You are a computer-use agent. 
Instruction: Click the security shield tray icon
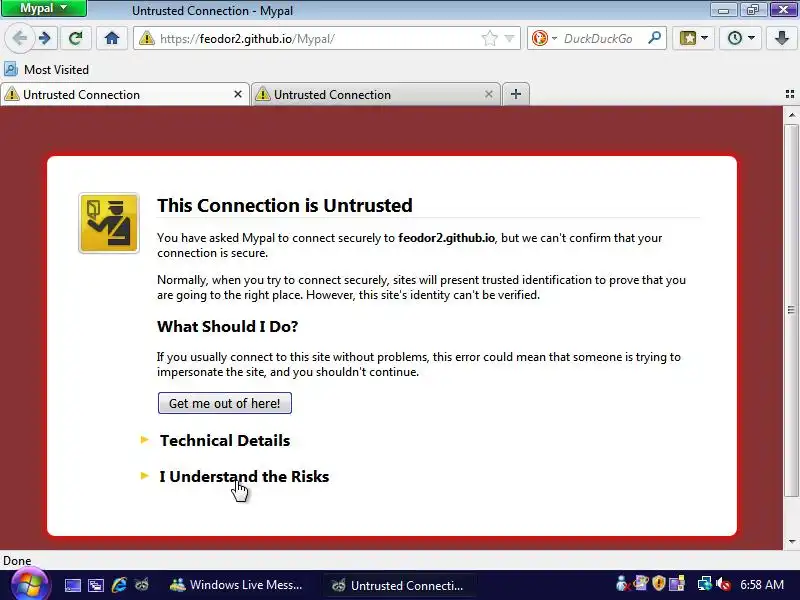659,583
